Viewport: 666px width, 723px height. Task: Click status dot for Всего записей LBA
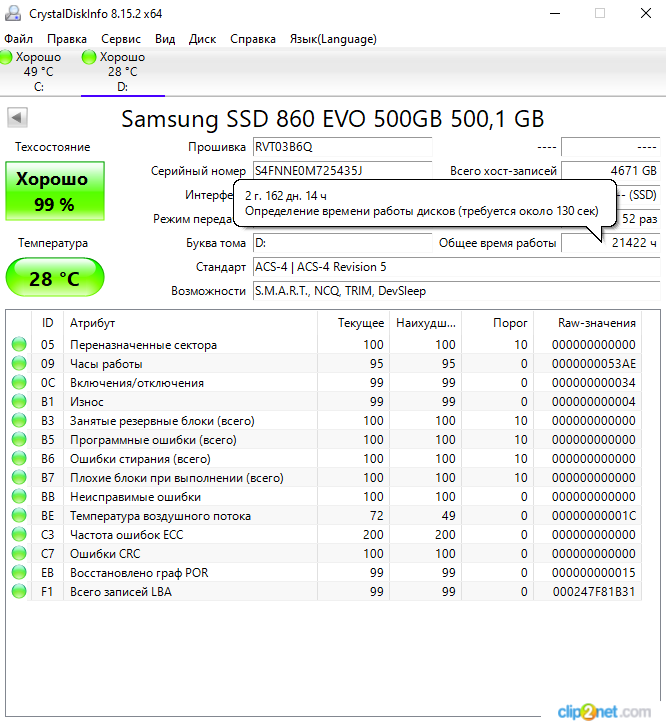(19, 592)
